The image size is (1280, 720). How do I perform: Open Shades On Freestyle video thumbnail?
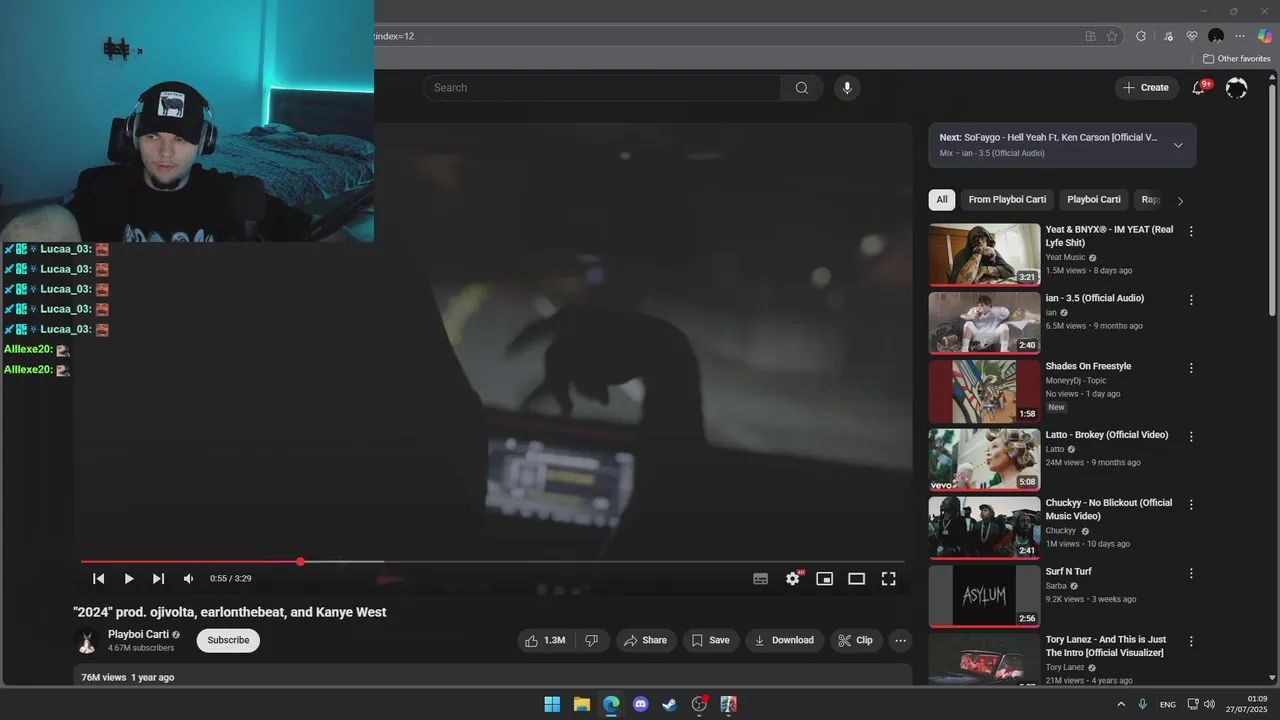(x=985, y=392)
